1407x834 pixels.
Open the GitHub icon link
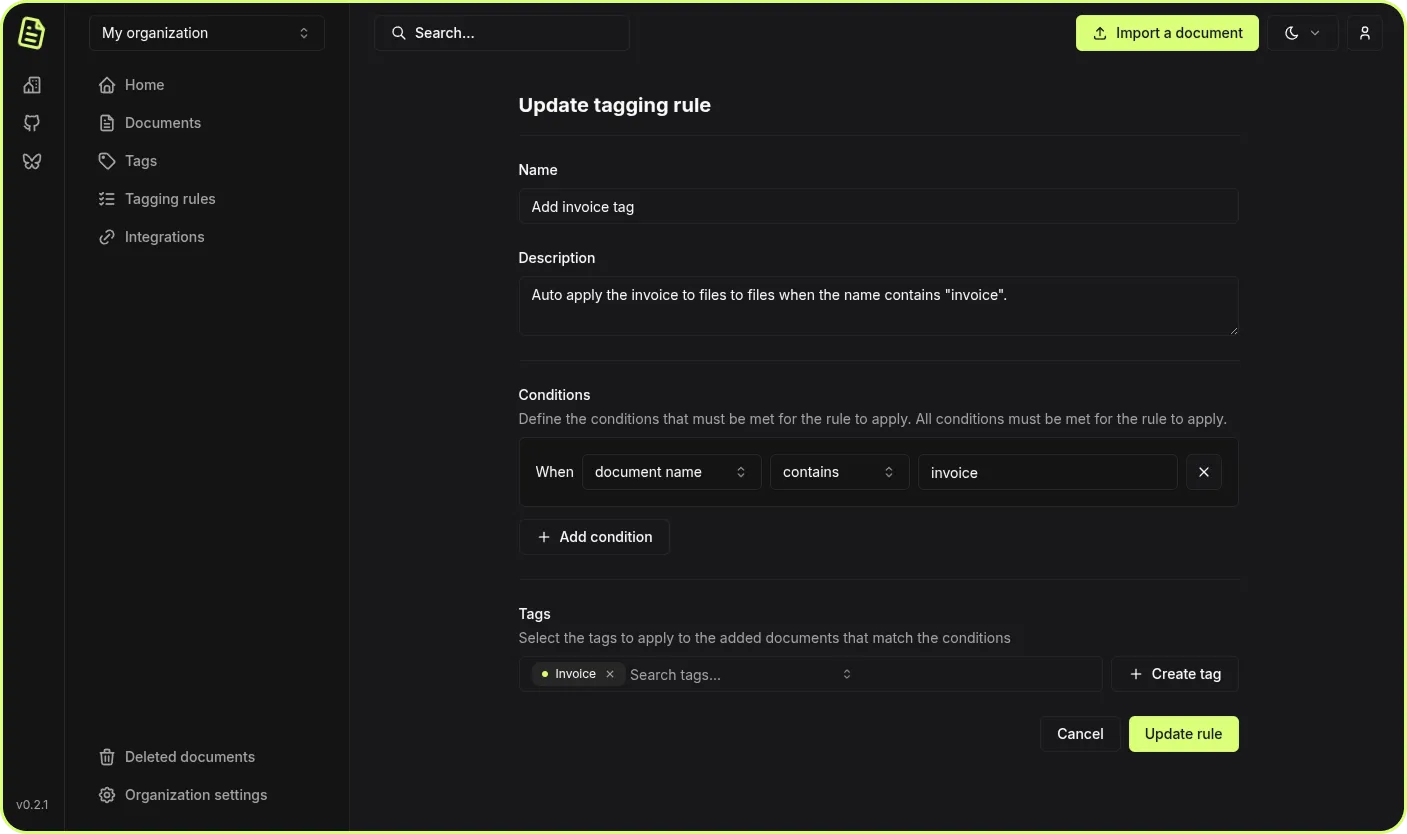(x=32, y=123)
